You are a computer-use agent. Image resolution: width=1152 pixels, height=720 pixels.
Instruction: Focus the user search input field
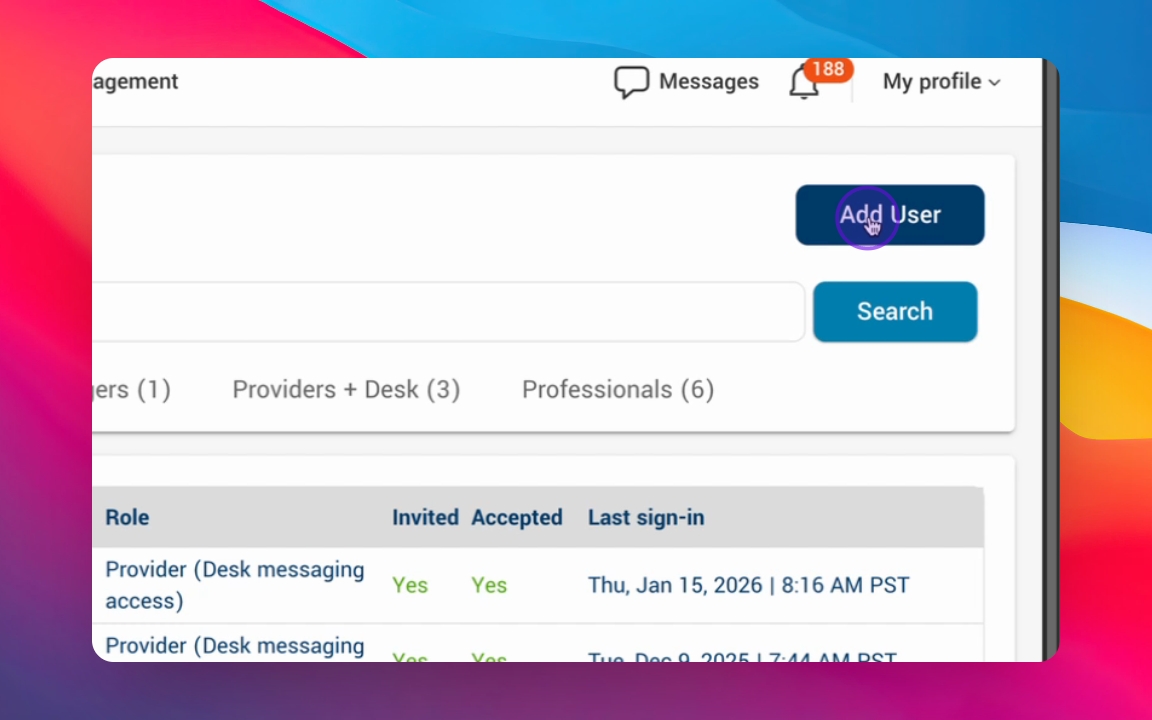448,312
